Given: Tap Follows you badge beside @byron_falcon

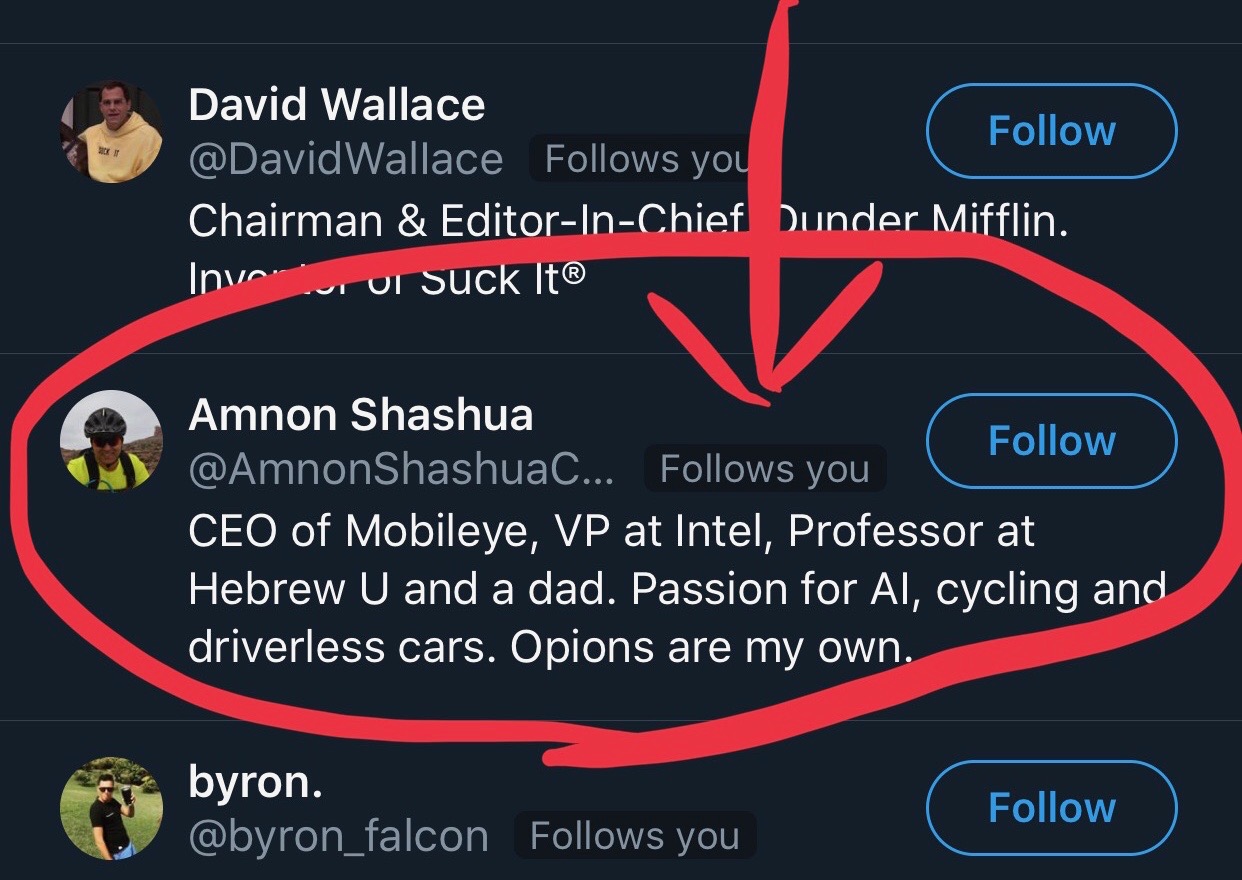Looking at the screenshot, I should (635, 836).
